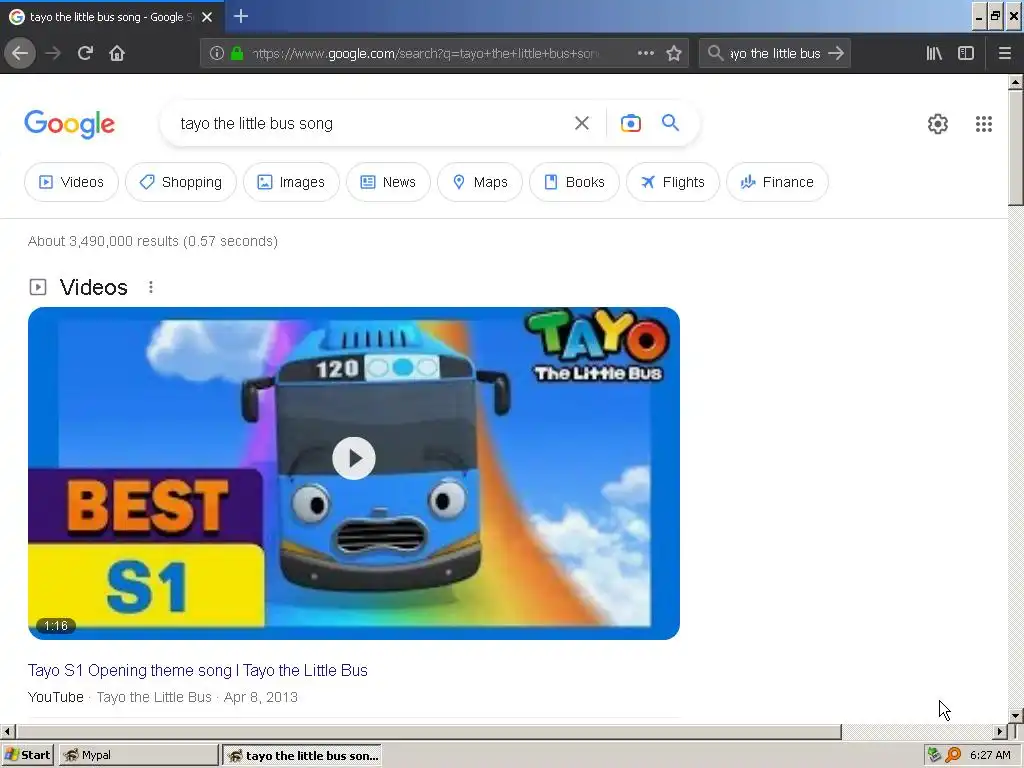Open the Flights filter
Viewport: 1024px width, 768px height.
tap(673, 182)
